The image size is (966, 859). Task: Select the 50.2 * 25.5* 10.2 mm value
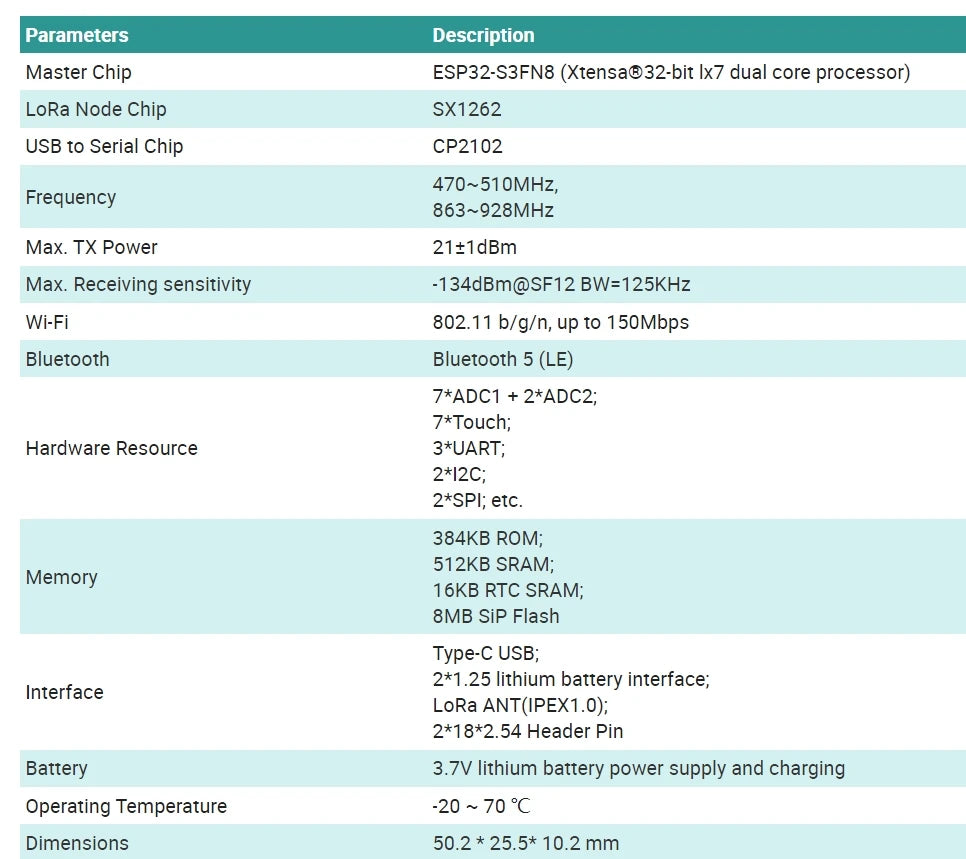tap(526, 843)
